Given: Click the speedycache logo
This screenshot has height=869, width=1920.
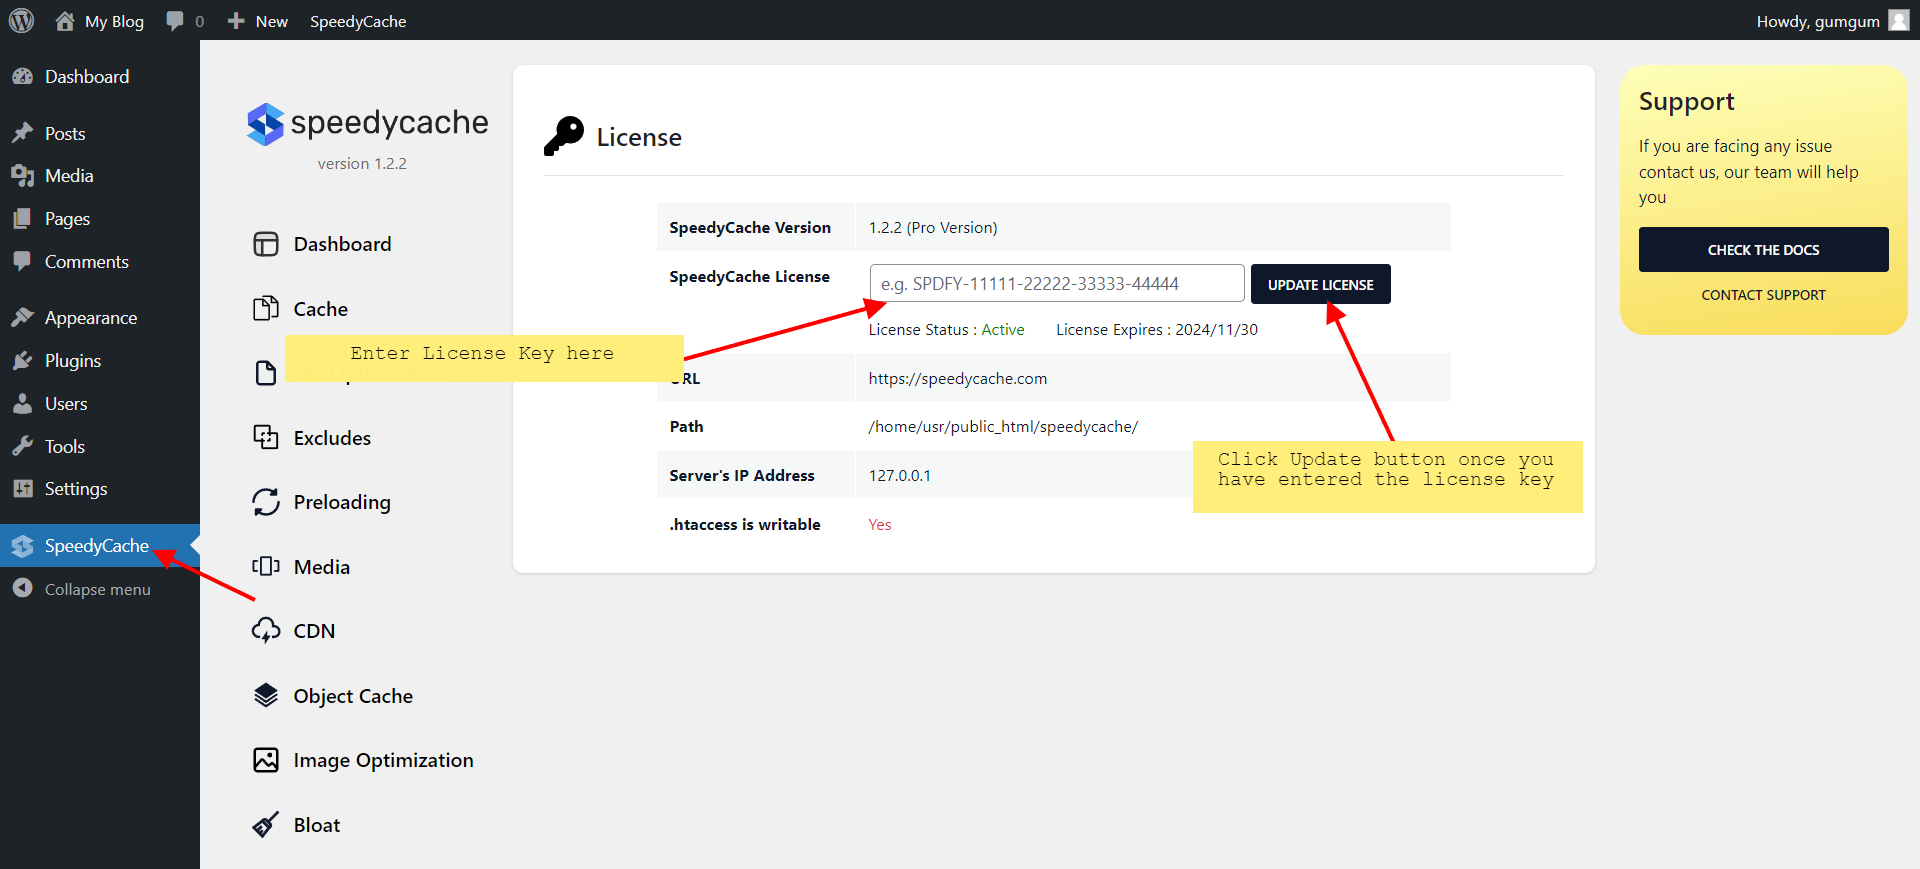Looking at the screenshot, I should click(x=367, y=124).
